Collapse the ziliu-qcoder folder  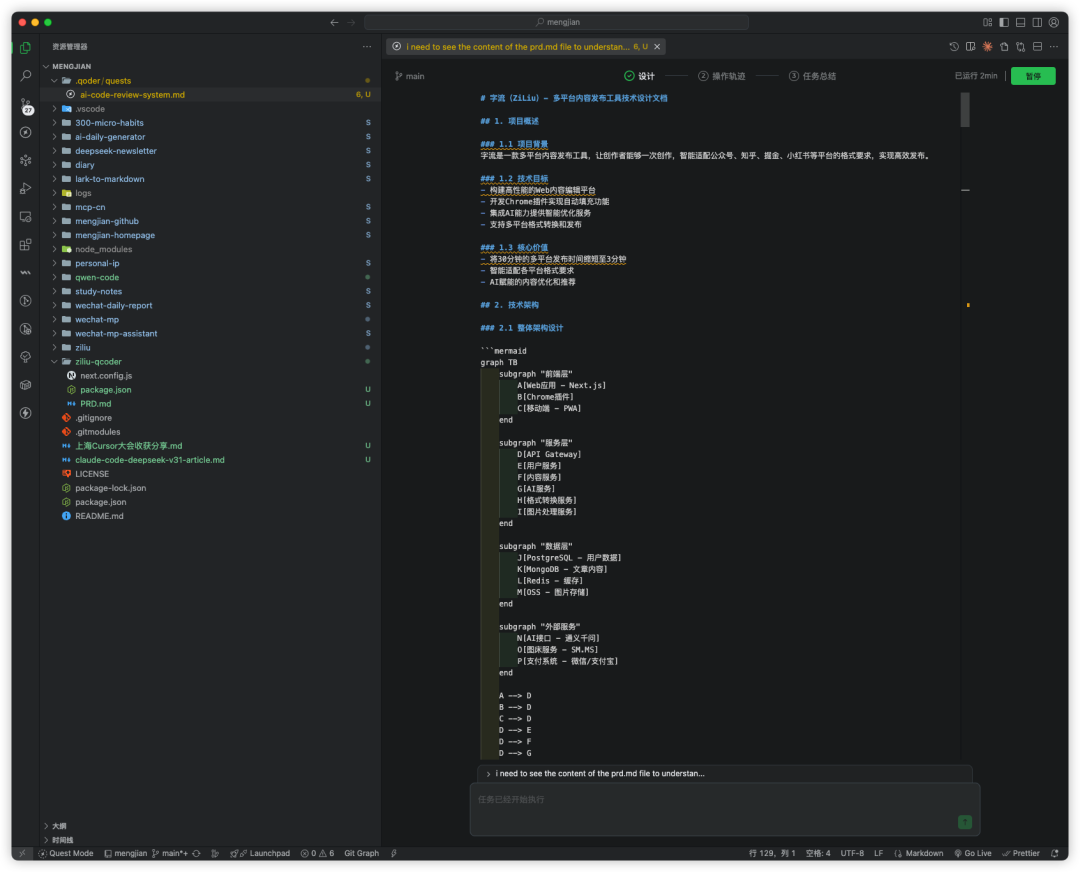[x=98, y=361]
